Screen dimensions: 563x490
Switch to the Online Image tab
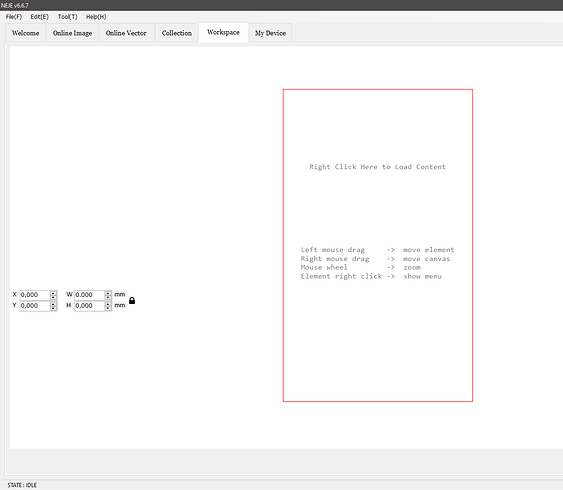(73, 33)
